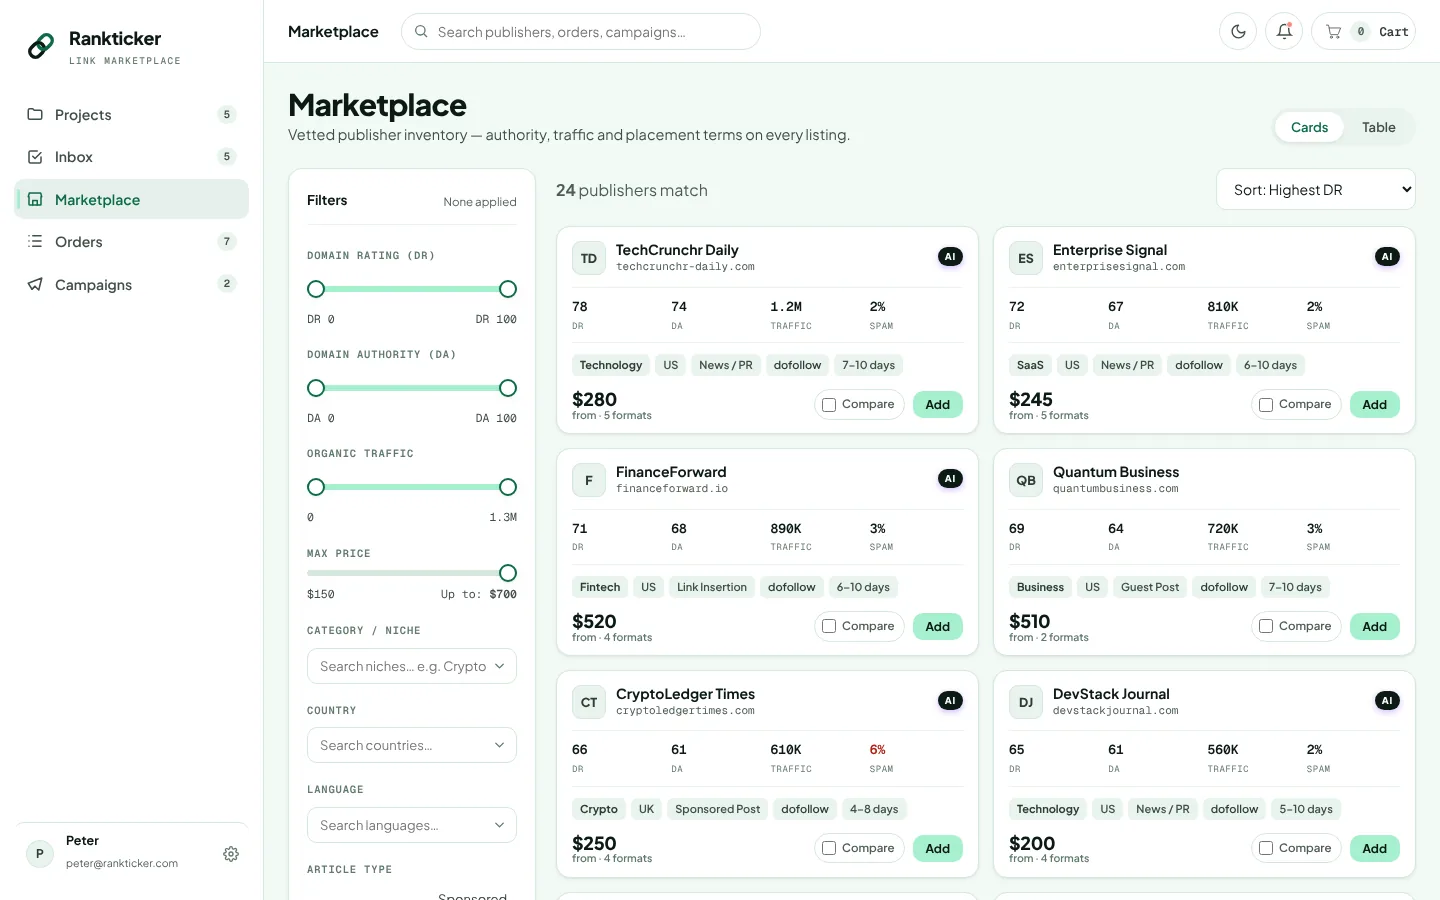Click the Domain Authority maximum slider handle
Viewport: 1440px width, 900px height.
click(508, 388)
